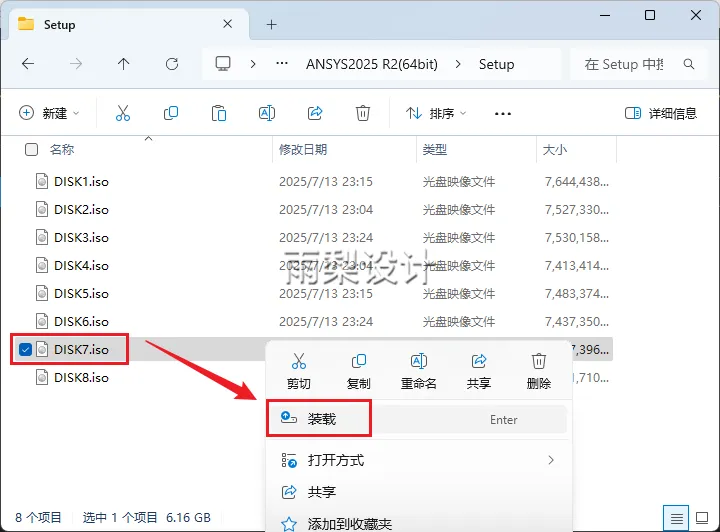Image resolution: width=720 pixels, height=532 pixels.
Task: Open the 新建 dropdown
Action: pos(49,113)
